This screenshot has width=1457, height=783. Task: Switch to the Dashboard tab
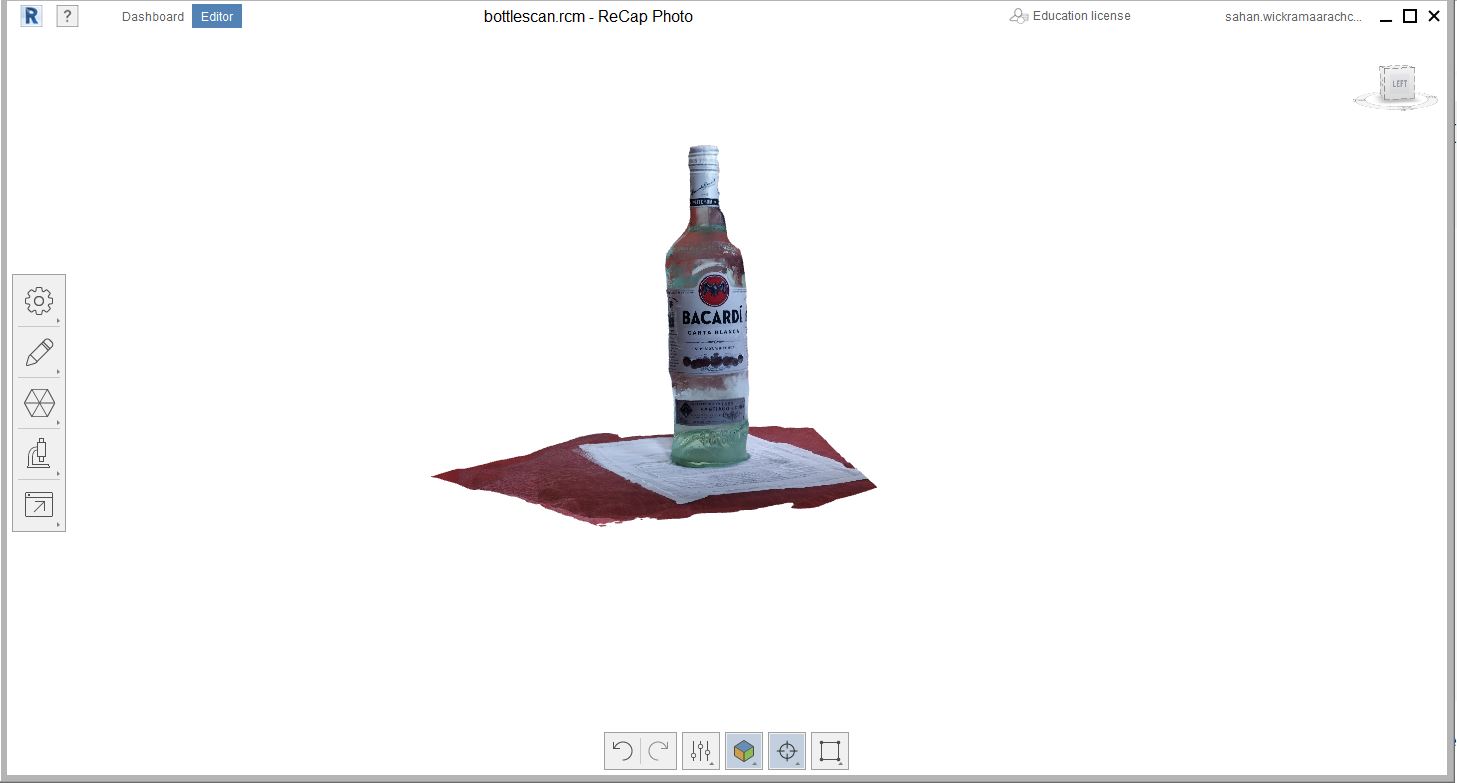[x=153, y=16]
